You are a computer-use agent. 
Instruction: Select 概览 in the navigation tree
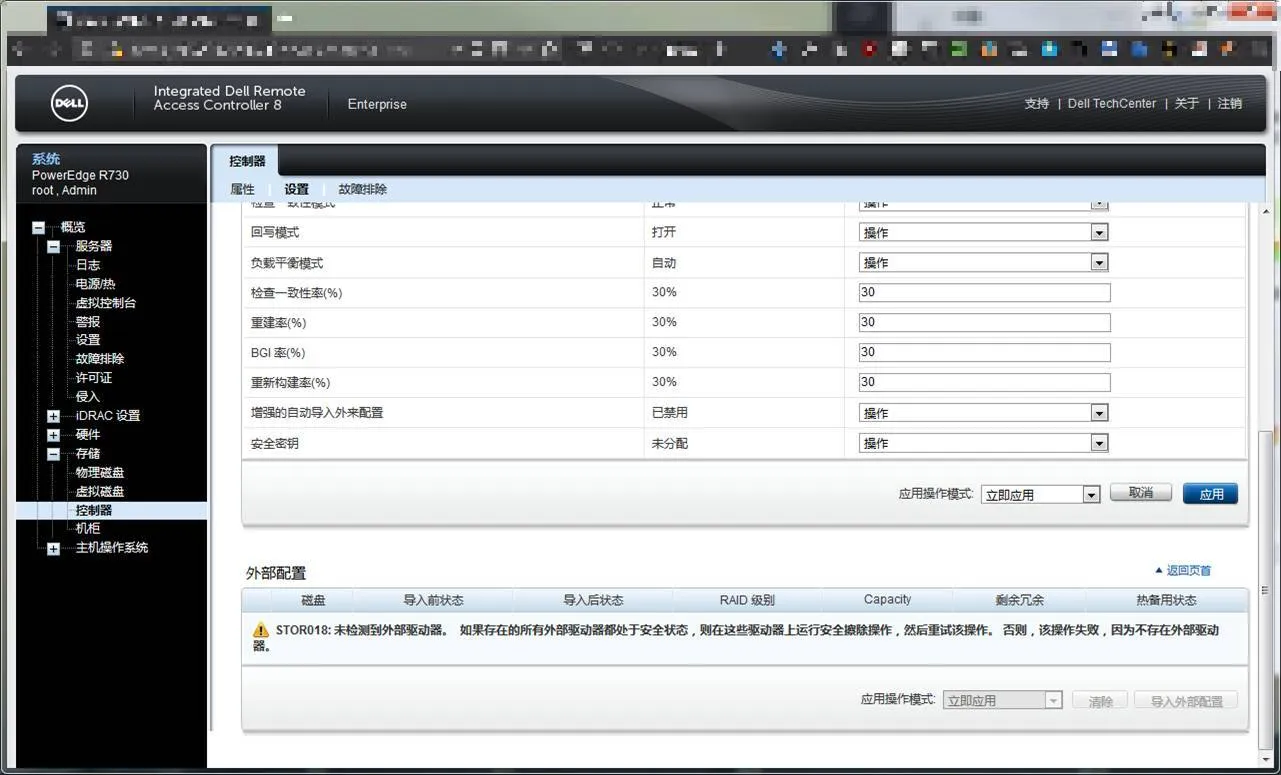[73, 228]
